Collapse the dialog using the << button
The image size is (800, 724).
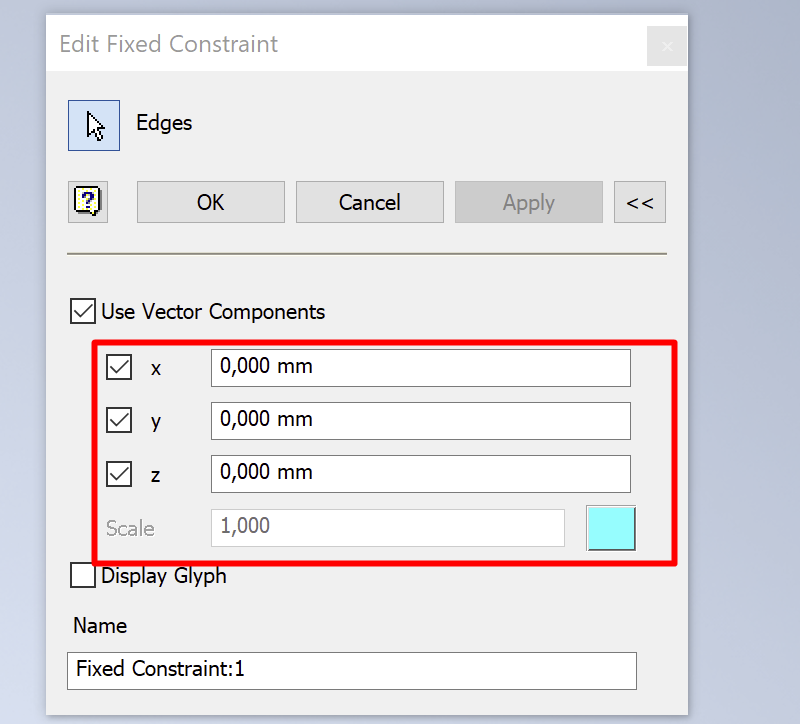[640, 202]
